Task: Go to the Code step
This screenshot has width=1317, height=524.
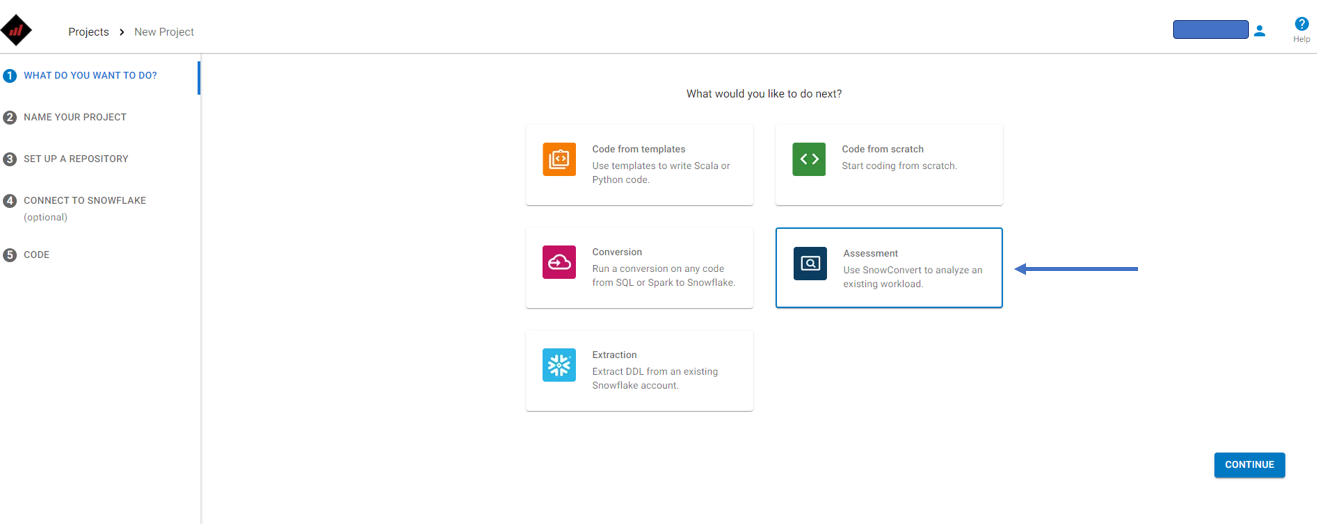Action: [x=36, y=255]
